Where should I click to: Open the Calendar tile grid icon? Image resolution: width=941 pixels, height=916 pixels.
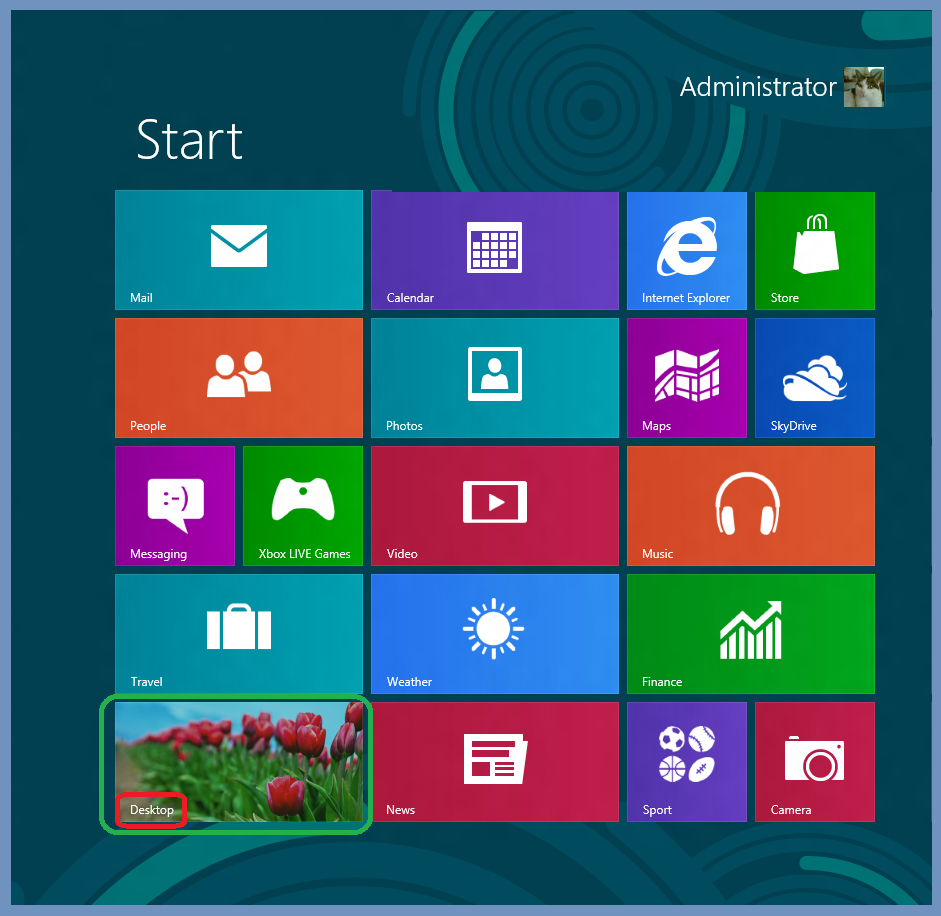(x=495, y=247)
